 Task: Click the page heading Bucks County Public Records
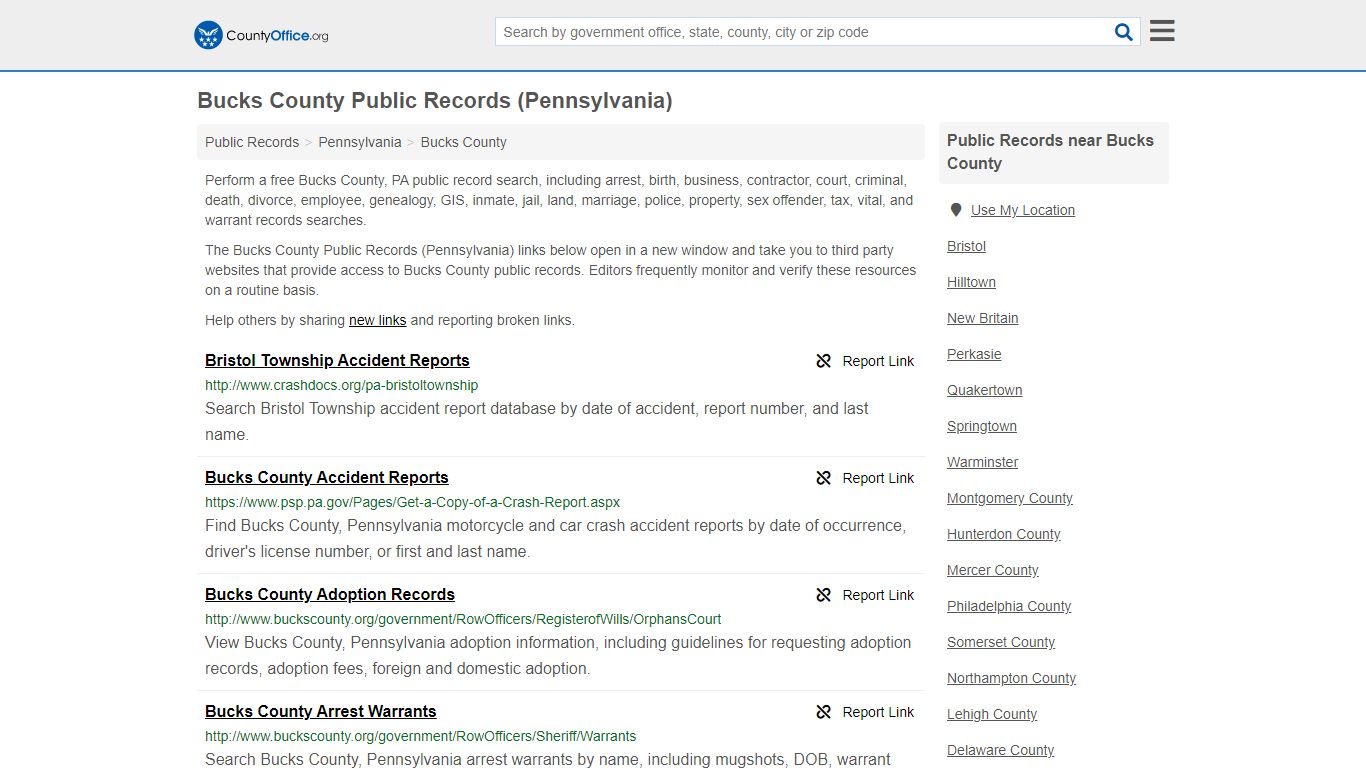tap(434, 101)
